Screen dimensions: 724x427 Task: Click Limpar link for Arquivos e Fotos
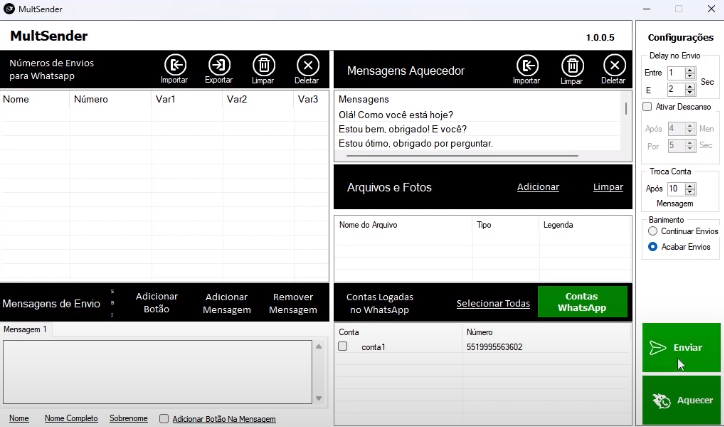point(608,187)
